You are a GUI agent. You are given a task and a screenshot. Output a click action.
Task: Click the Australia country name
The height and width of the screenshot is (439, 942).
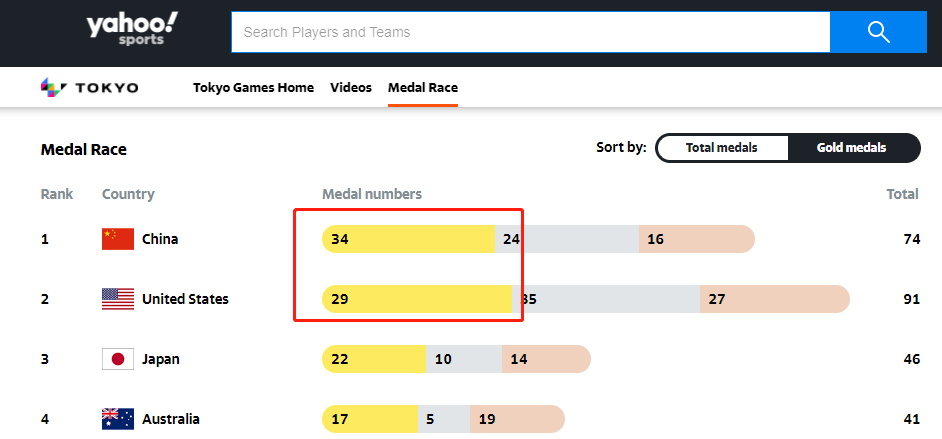pyautogui.click(x=171, y=419)
